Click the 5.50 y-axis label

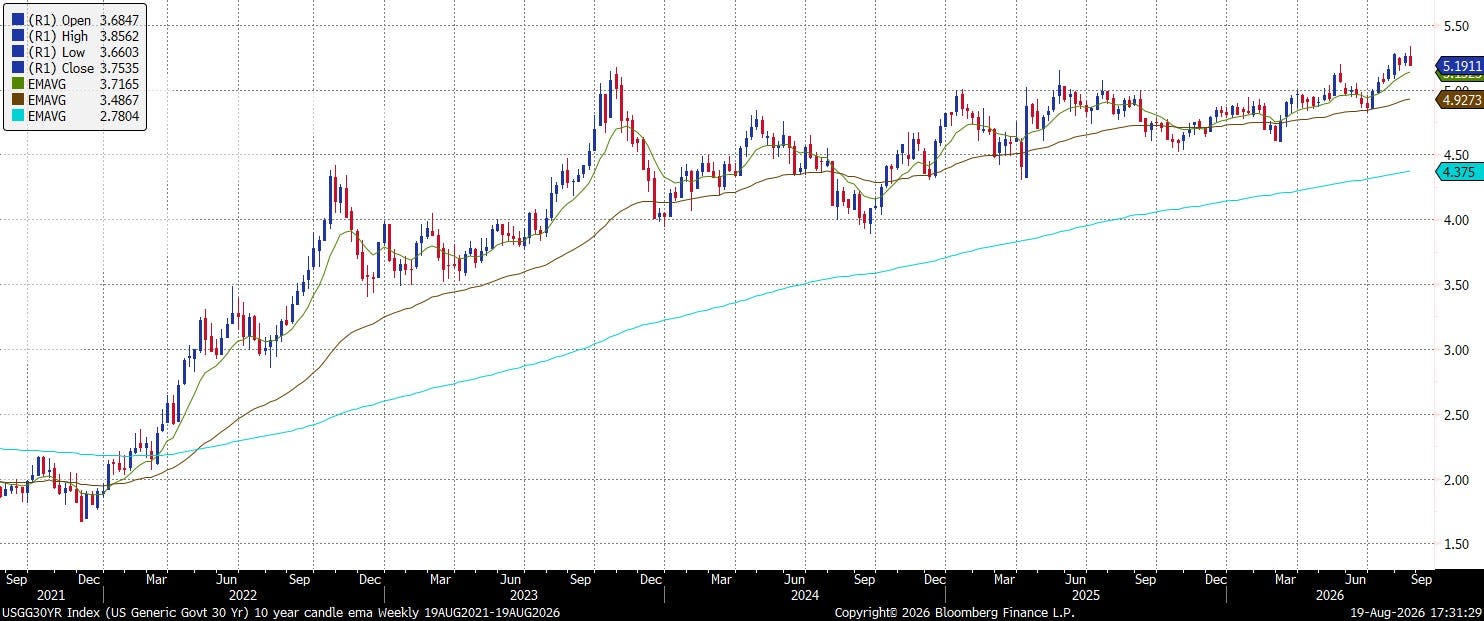coord(1456,25)
